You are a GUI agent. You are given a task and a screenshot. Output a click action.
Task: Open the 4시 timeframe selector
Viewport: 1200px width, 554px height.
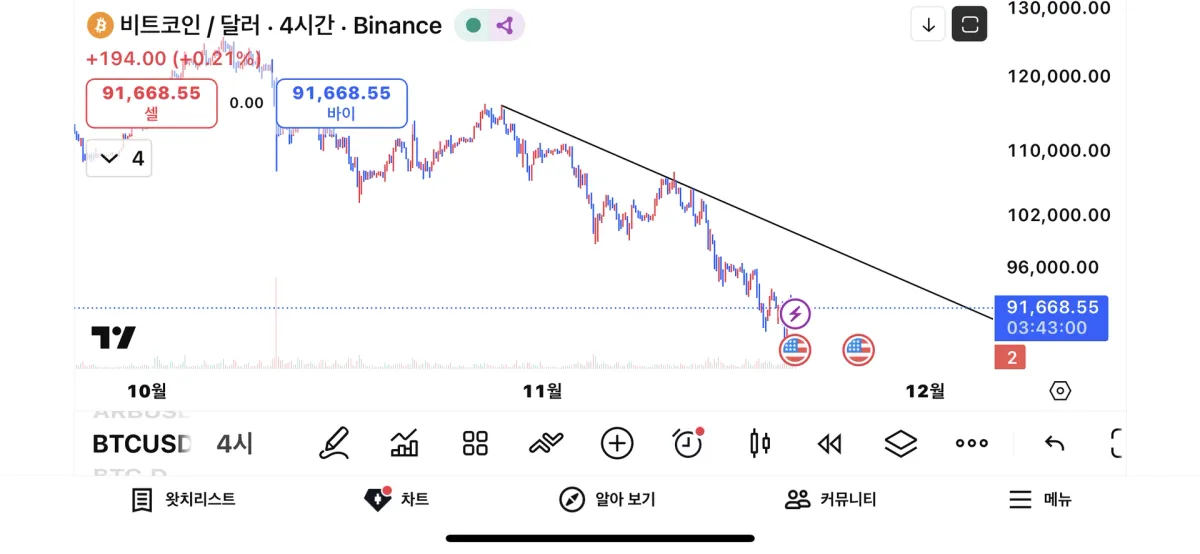(x=235, y=443)
